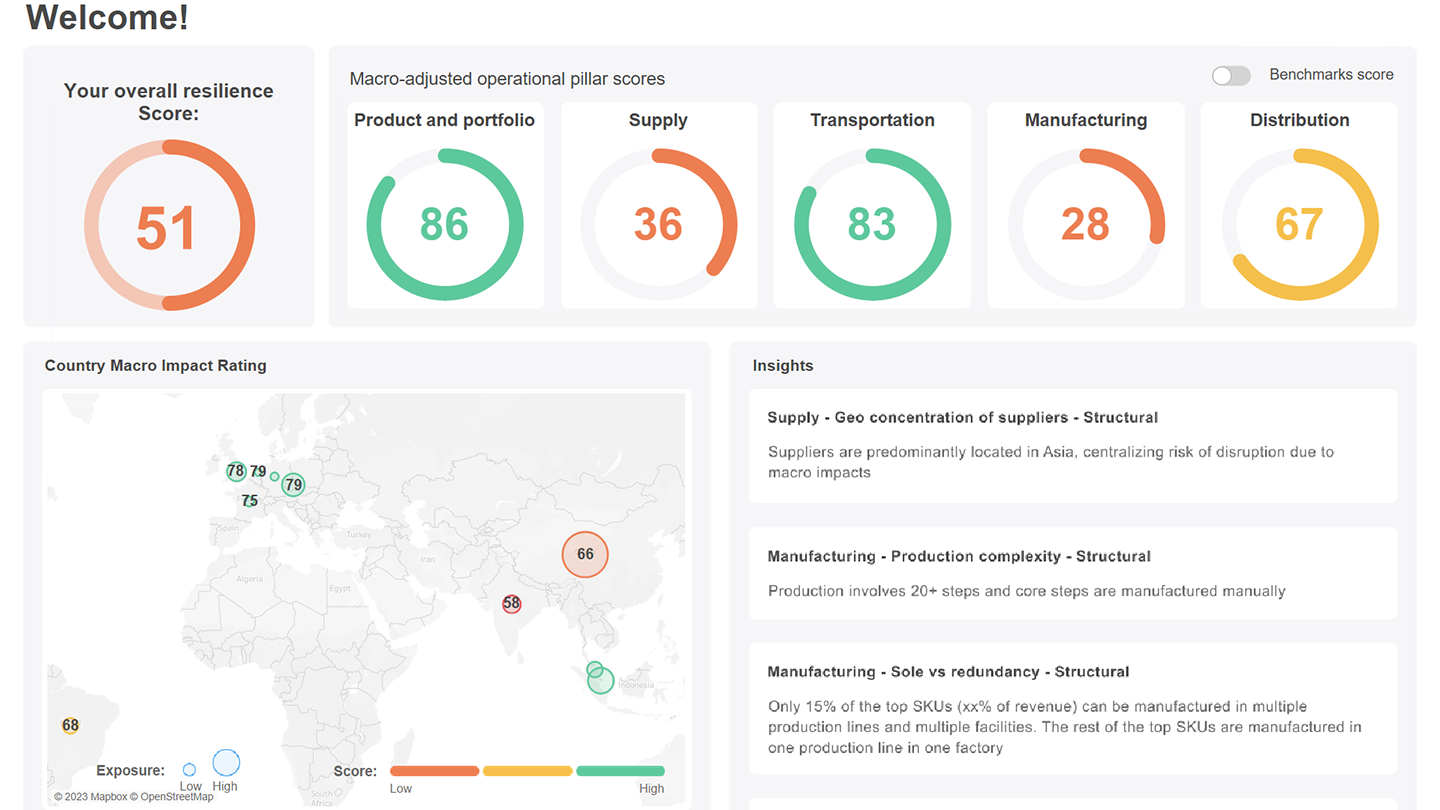1440x810 pixels.
Task: Click the largest green bubble near Indonesia
Action: coord(601,681)
